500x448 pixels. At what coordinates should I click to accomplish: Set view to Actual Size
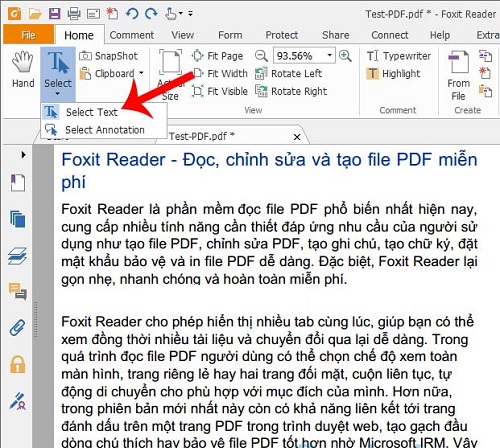170,75
